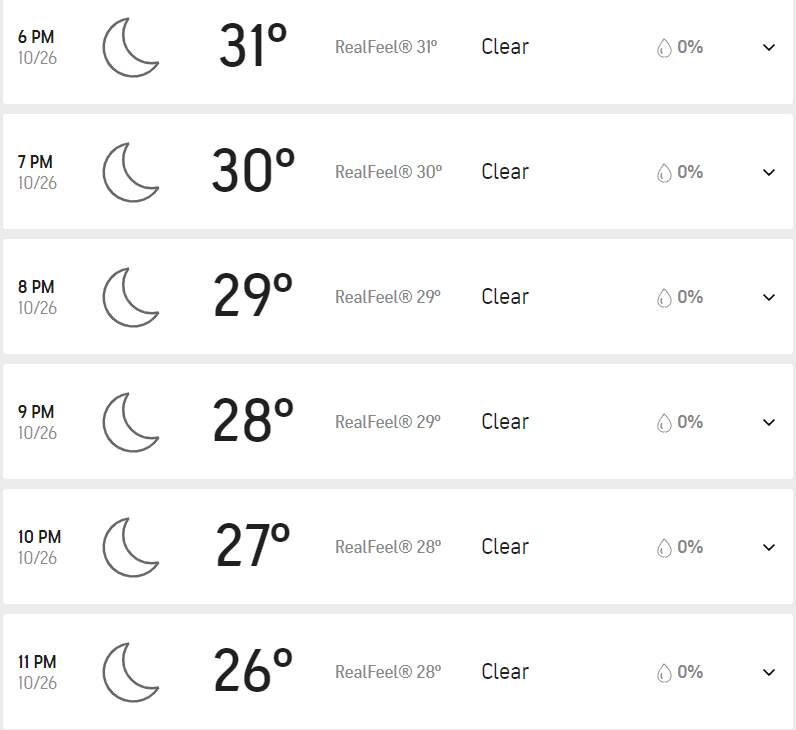Click the raindrop icon in 6 PM row
This screenshot has height=730, width=796.
(664, 48)
